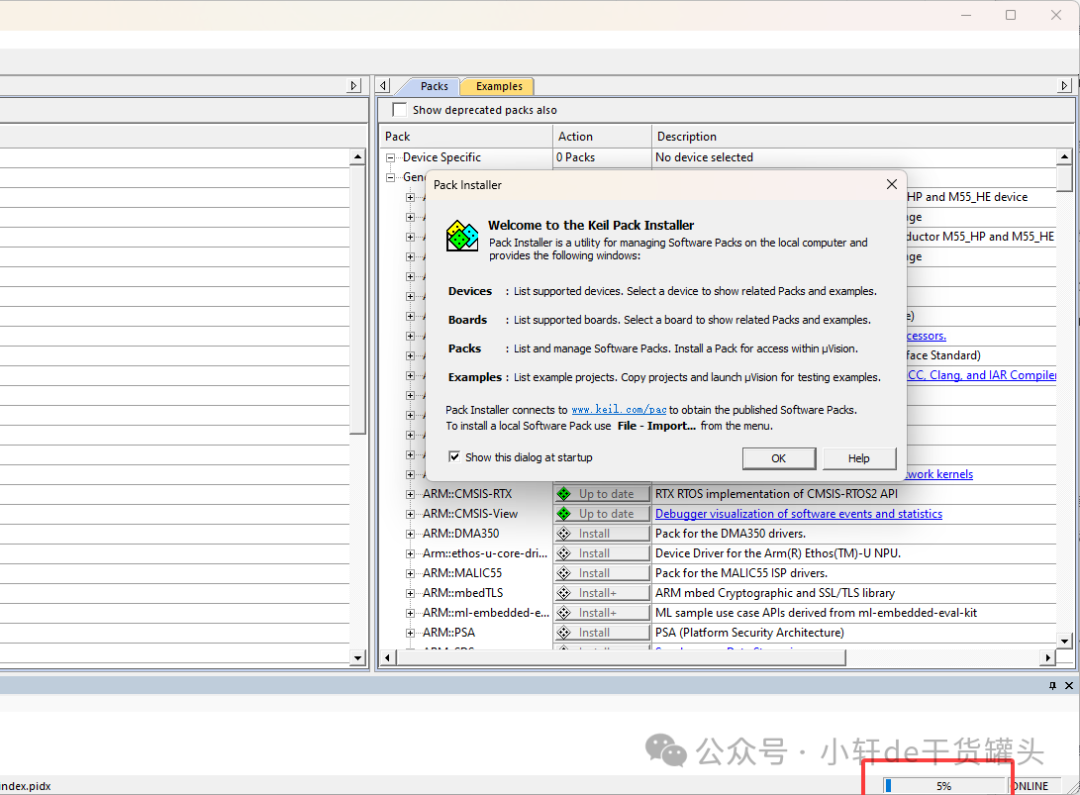Select the Packs tab
The image size is (1080, 795).
coord(436,86)
